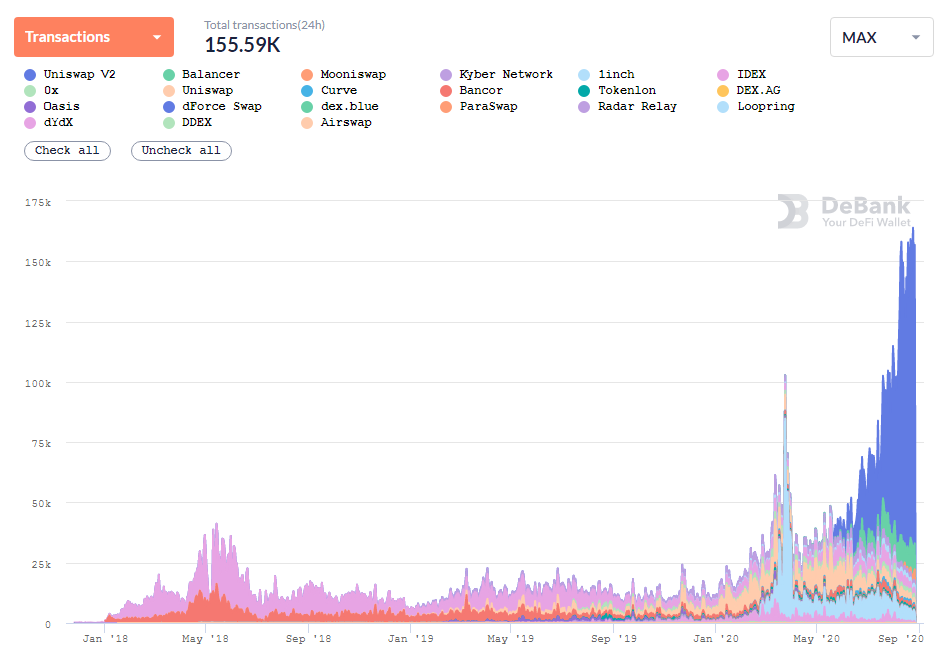Click the 125k y-axis label
This screenshot has height=664, width=942.
tap(38, 324)
